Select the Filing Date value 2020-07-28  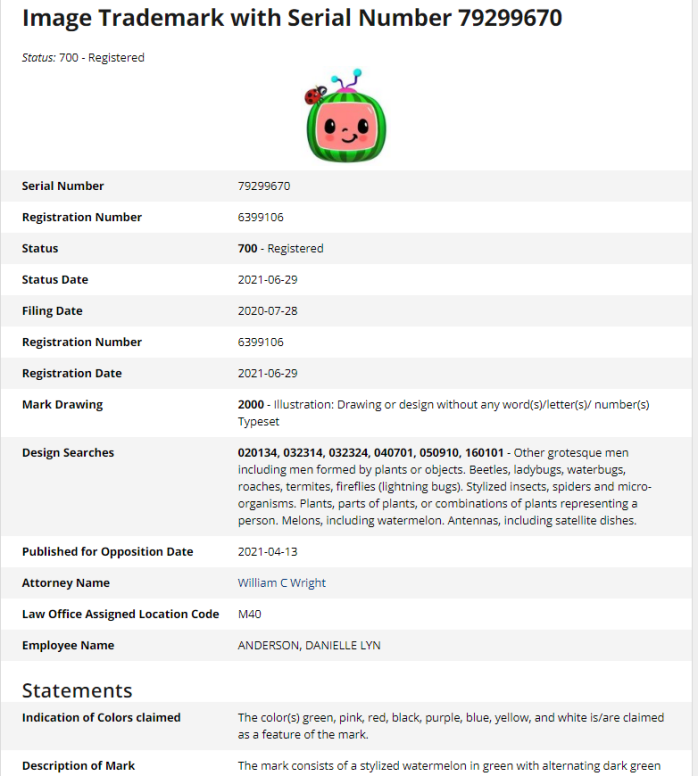click(268, 311)
